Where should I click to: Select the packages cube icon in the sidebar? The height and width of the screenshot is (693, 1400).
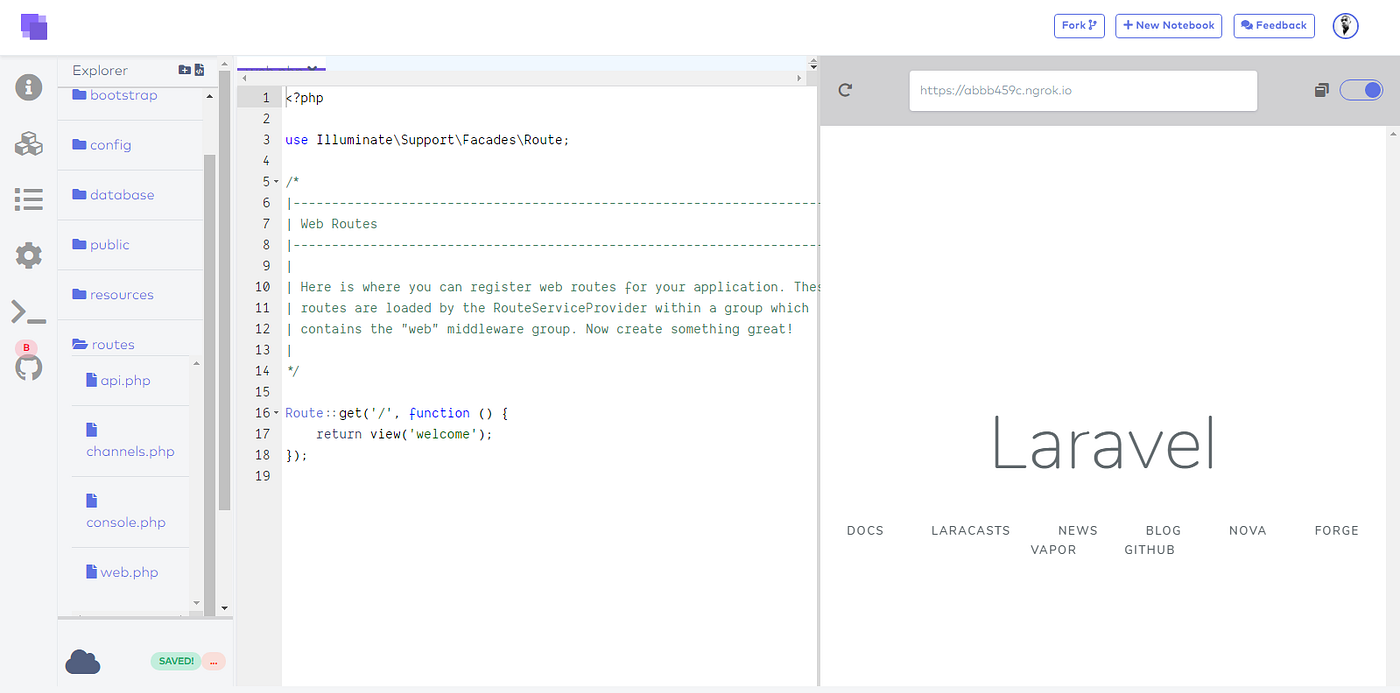[x=28, y=143]
